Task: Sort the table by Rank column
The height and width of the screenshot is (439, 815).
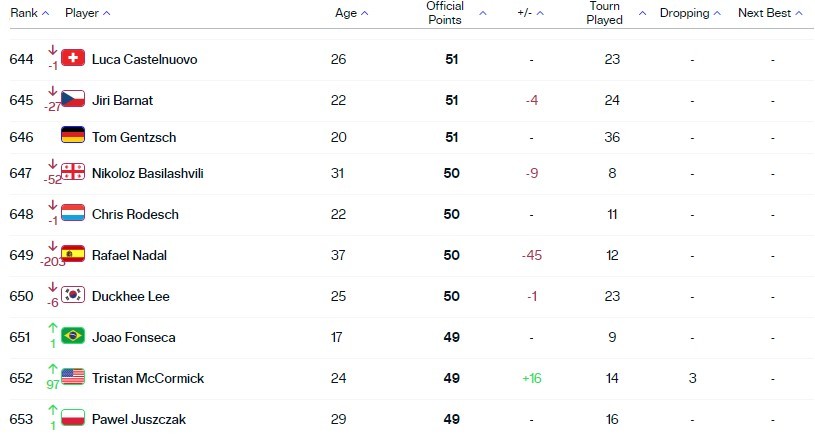Action: click(x=30, y=13)
